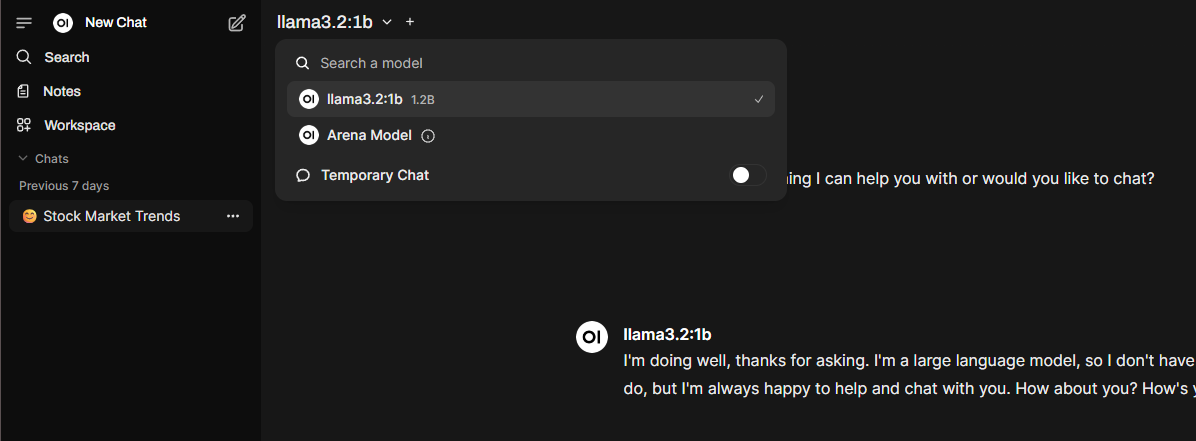Enable the Temporary Chat switch
This screenshot has height=441, width=1196.
coord(748,175)
